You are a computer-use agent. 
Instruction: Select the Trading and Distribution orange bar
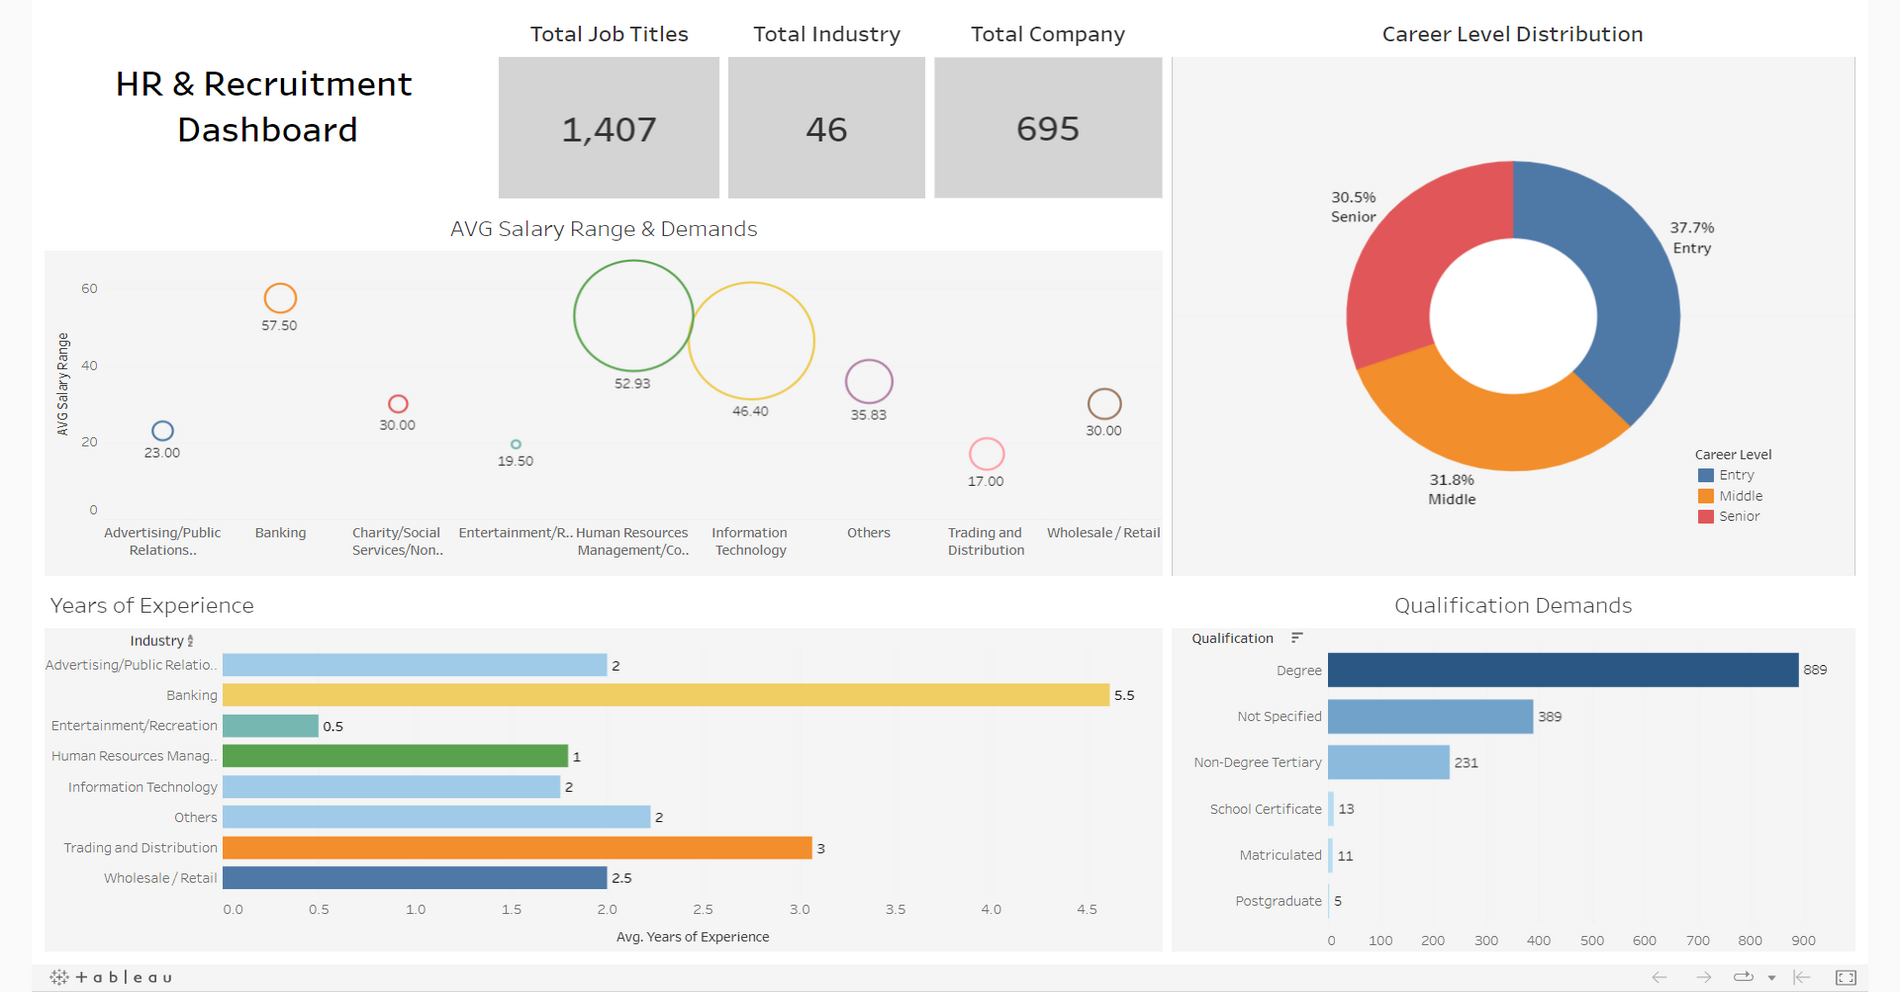pos(516,848)
